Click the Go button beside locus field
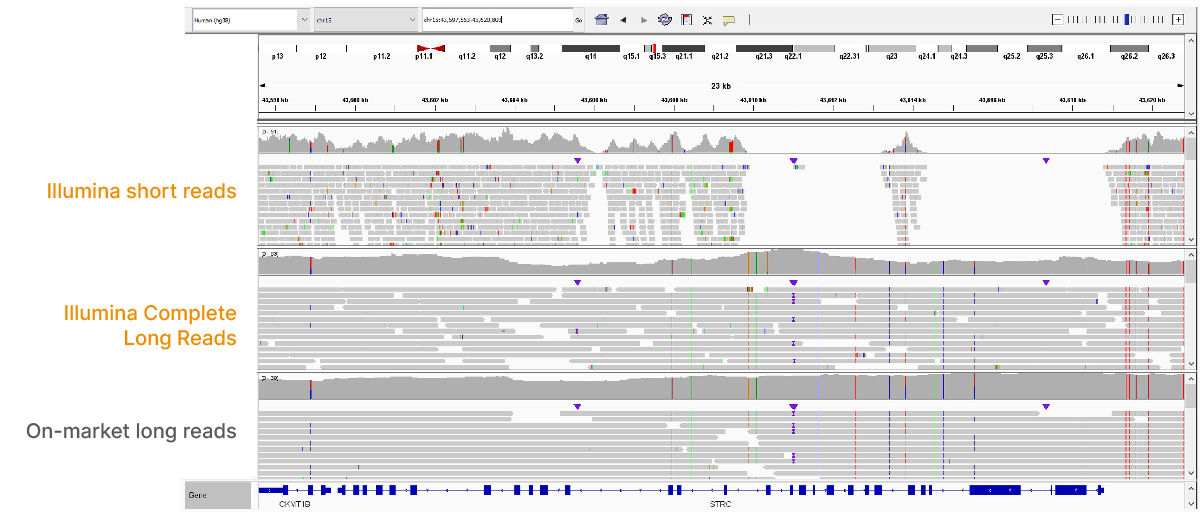The height and width of the screenshot is (521, 1200). 578,19
